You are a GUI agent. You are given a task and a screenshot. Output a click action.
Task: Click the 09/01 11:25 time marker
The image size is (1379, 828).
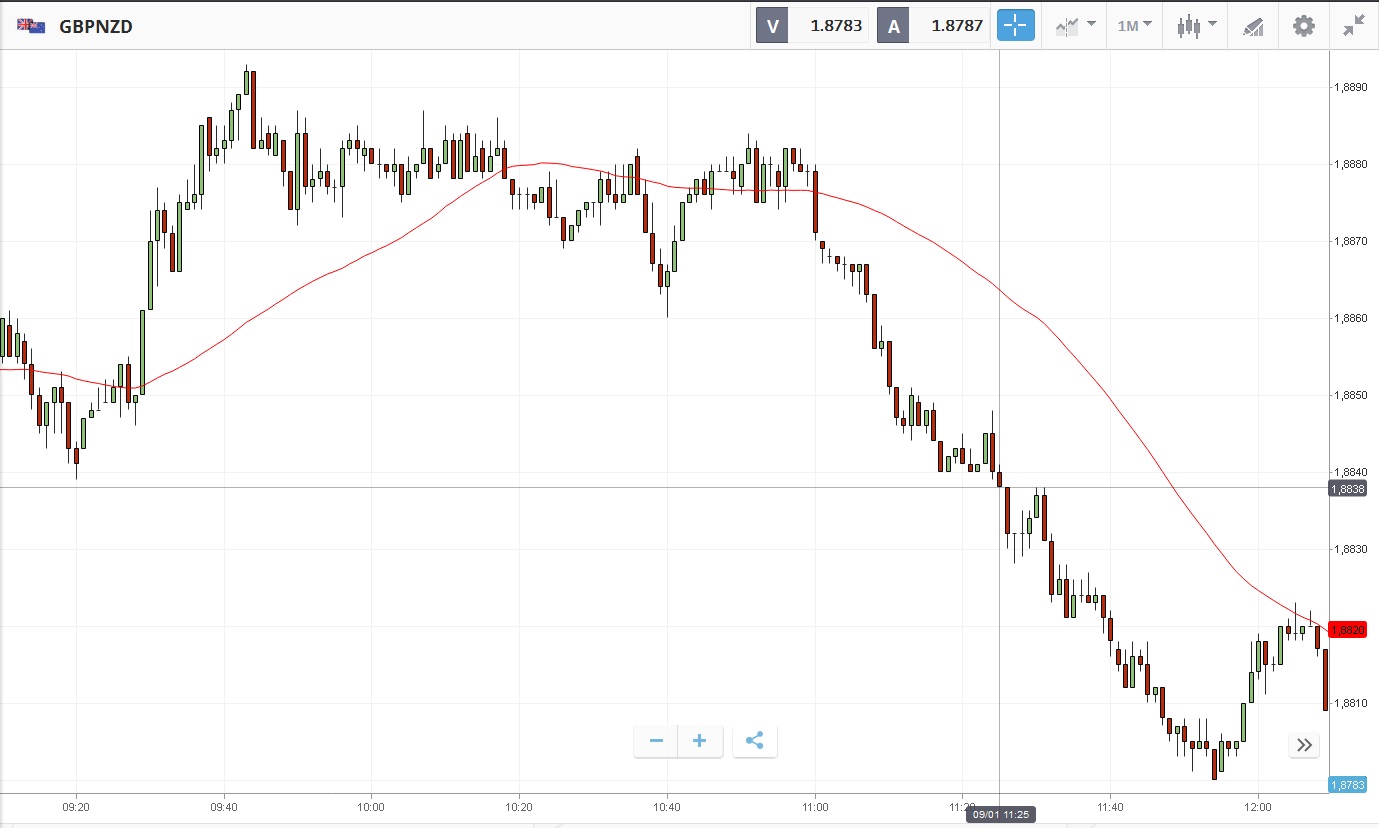click(1000, 814)
